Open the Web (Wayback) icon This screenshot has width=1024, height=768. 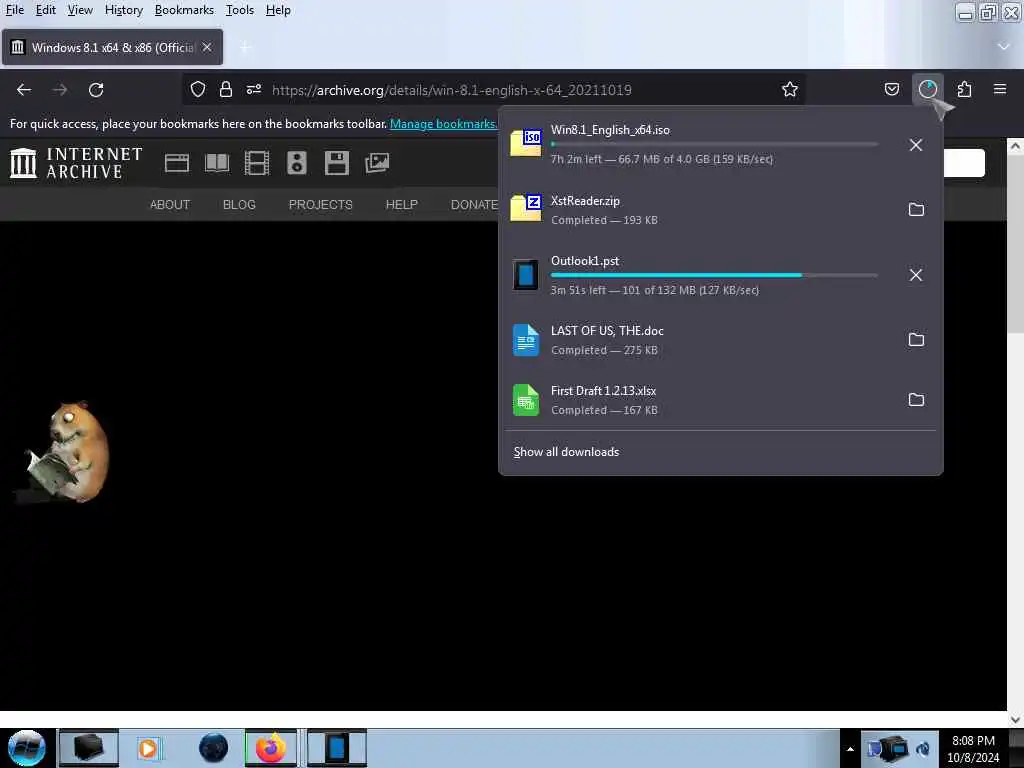(177, 163)
